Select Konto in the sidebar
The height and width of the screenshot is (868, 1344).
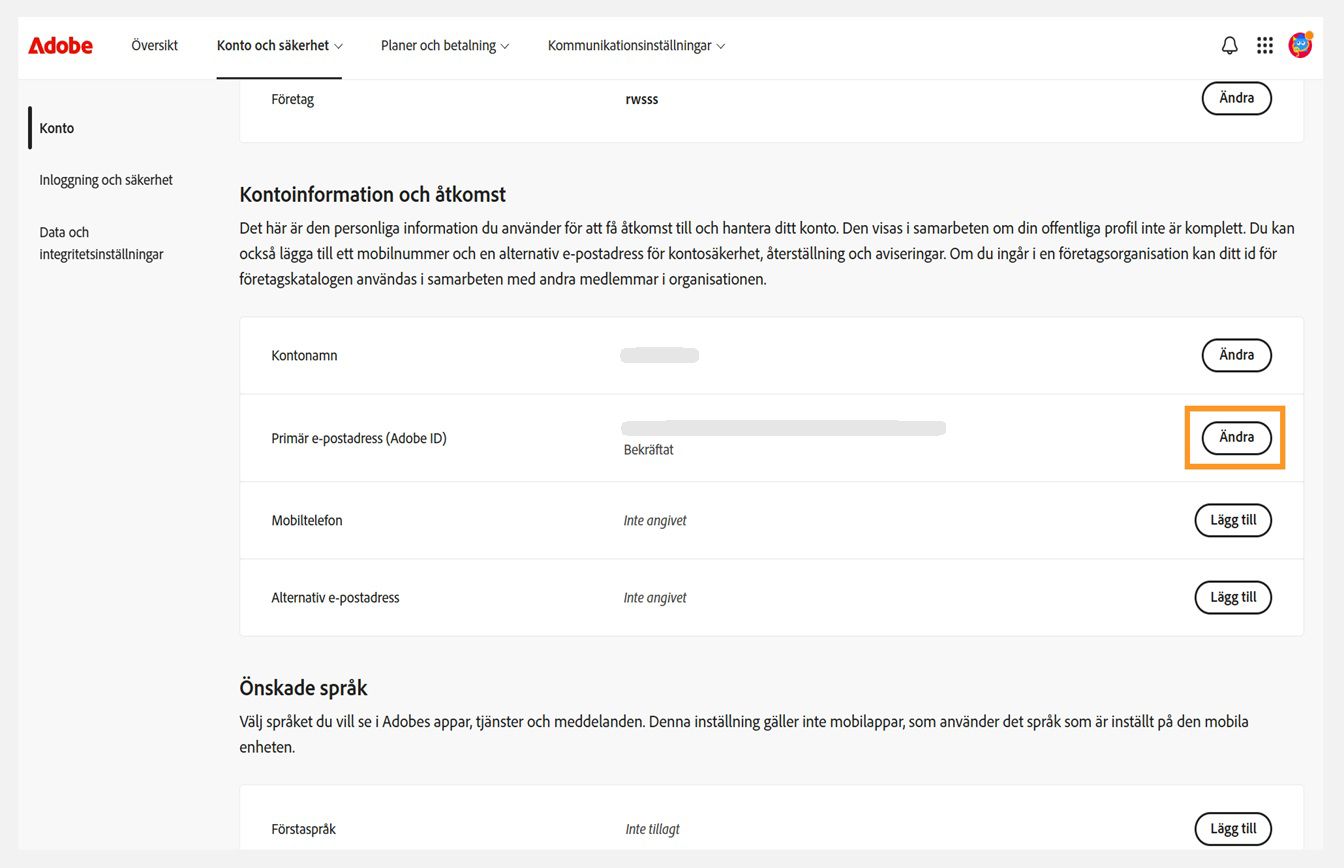pyautogui.click(x=56, y=127)
